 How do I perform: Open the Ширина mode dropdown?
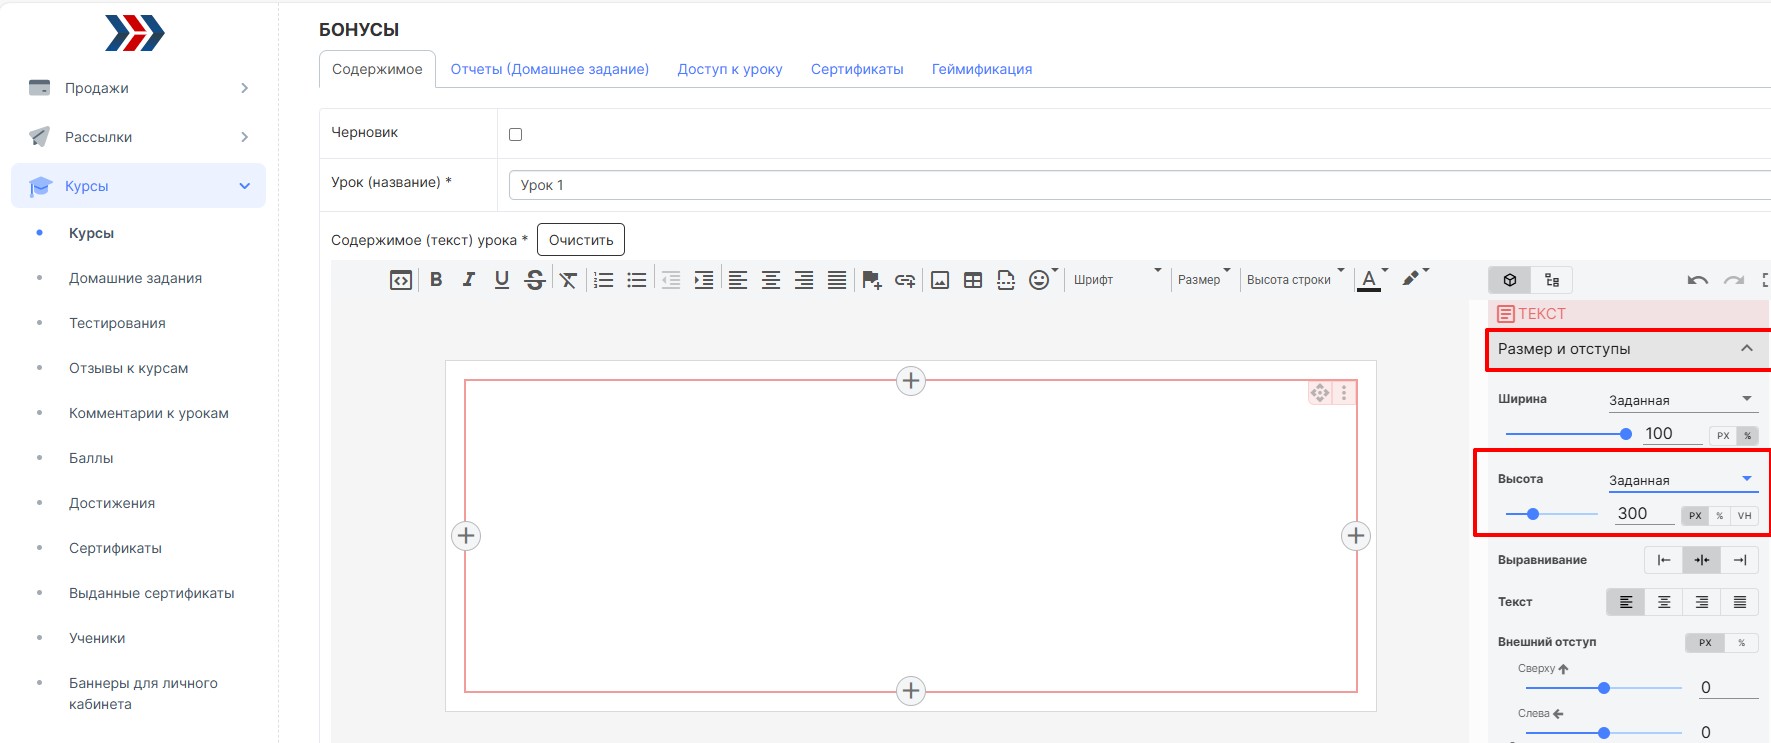pos(1683,400)
